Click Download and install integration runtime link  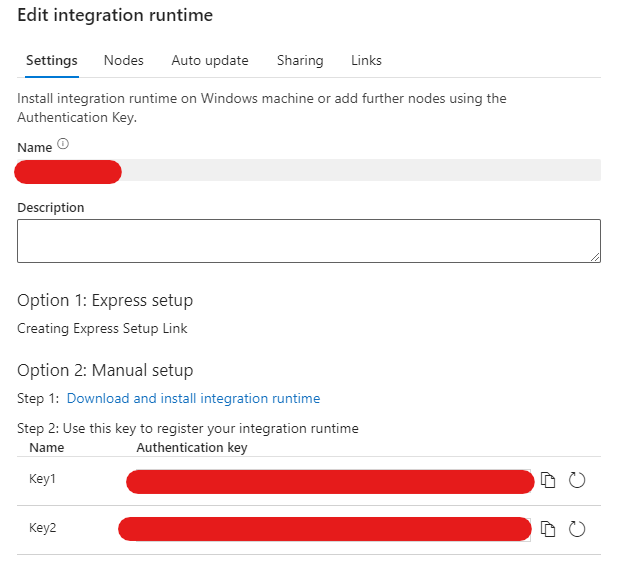(x=193, y=398)
